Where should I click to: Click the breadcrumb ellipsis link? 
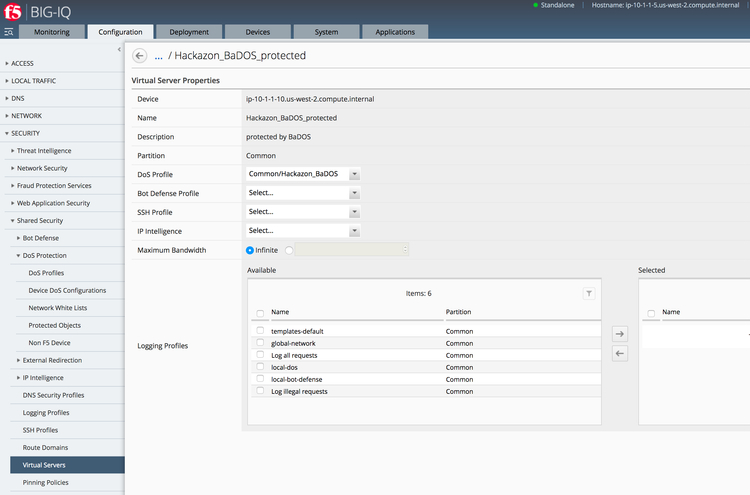(158, 56)
